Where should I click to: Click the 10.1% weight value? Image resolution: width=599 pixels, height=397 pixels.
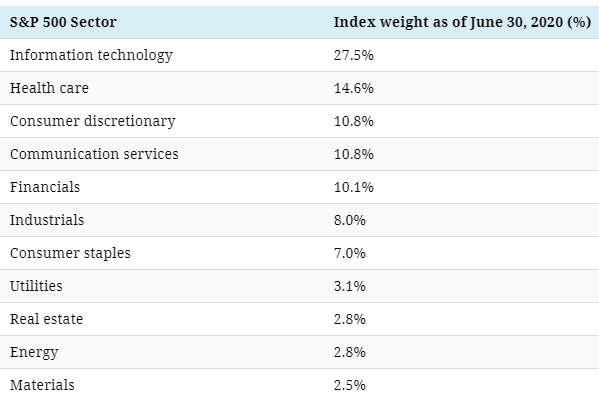tap(354, 187)
